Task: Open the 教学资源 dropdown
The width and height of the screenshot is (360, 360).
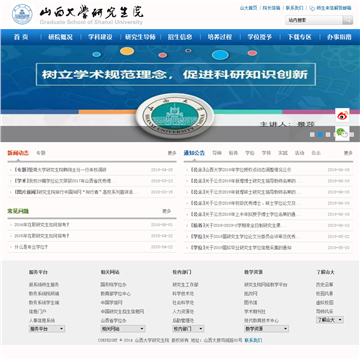Action: [266, 329]
